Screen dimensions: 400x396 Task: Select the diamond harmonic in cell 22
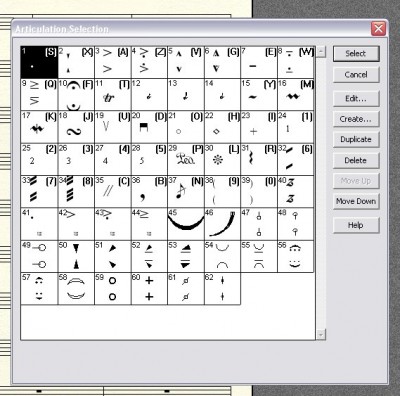click(x=222, y=127)
